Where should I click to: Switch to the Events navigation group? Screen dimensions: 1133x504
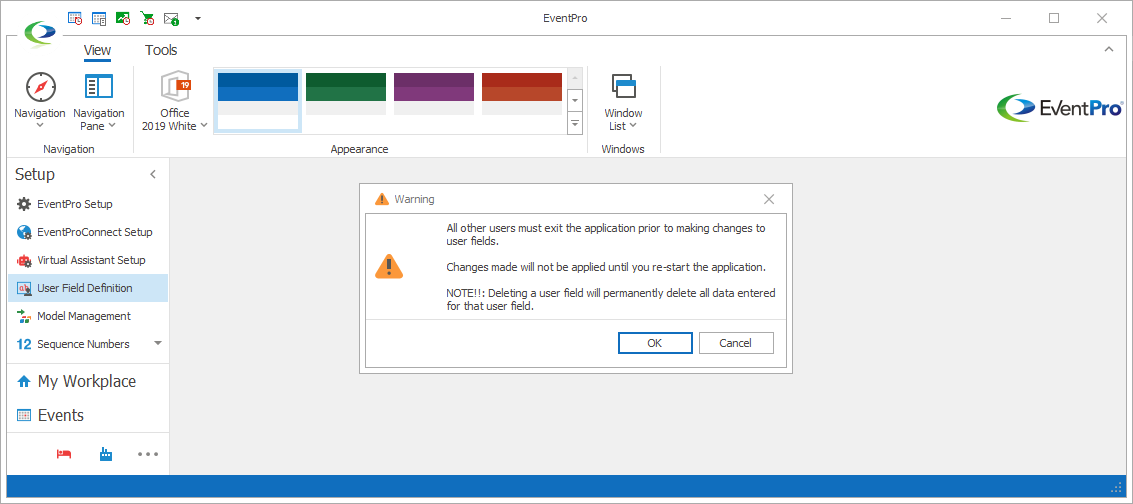(x=87, y=415)
